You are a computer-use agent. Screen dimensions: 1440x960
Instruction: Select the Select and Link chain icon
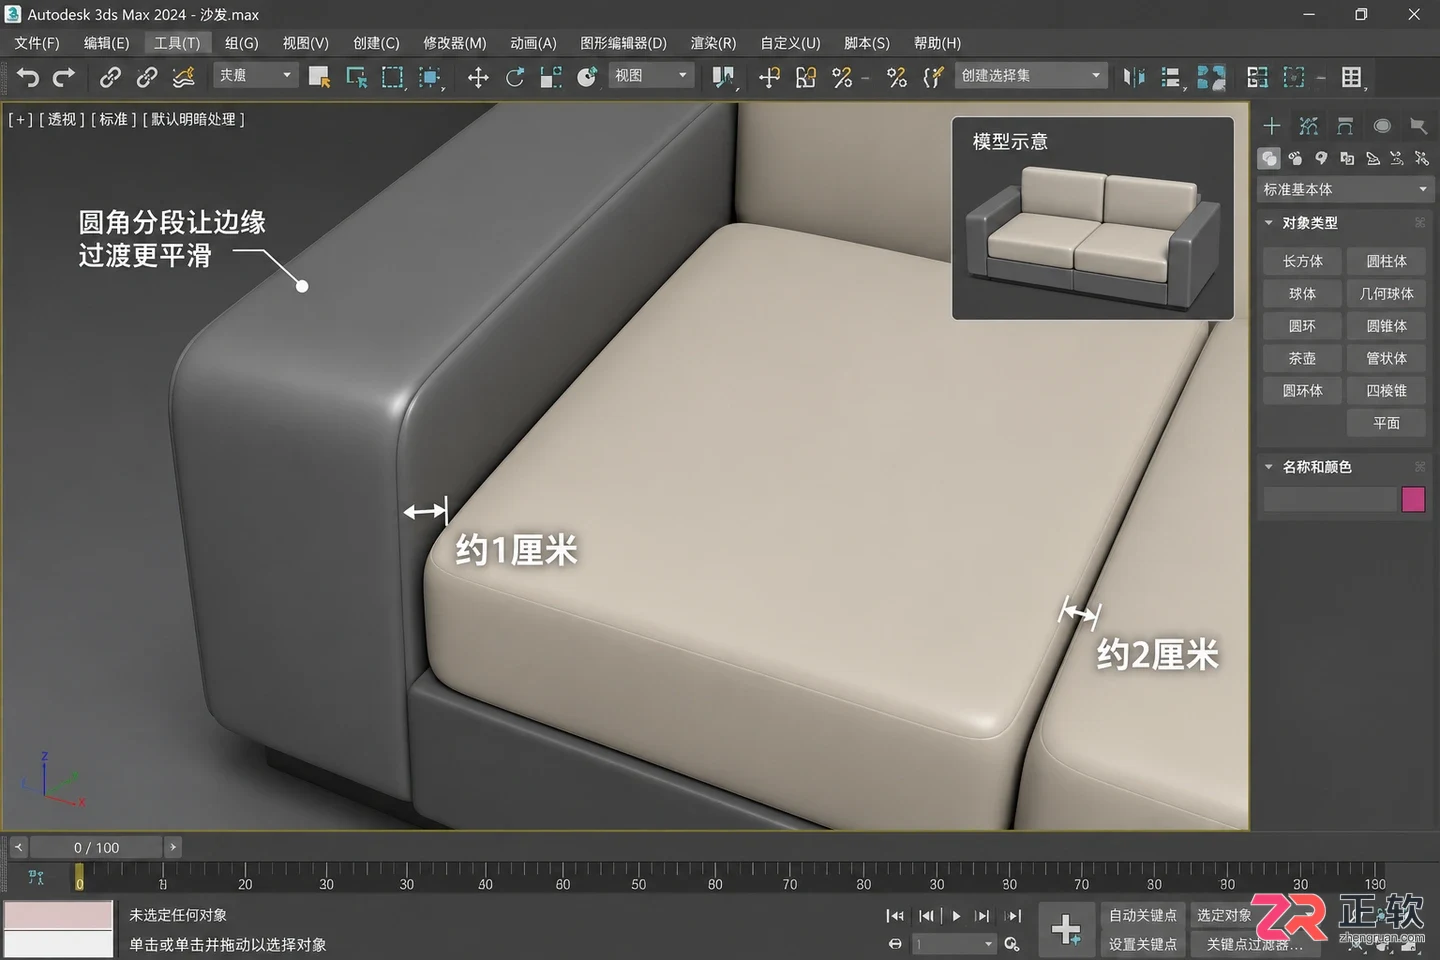coord(110,77)
